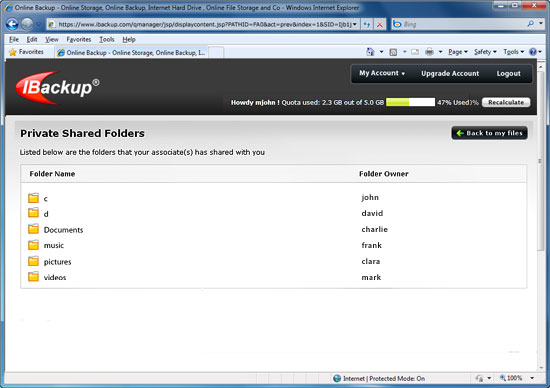The image size is (550, 388).
Task: Open the Favorites star button
Action: (x=26, y=52)
